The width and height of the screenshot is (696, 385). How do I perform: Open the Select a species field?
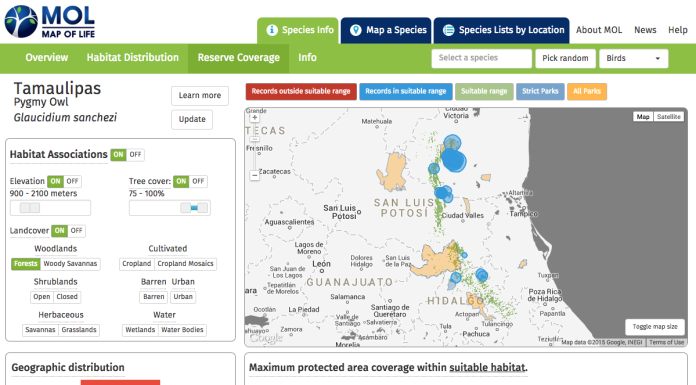pos(481,58)
